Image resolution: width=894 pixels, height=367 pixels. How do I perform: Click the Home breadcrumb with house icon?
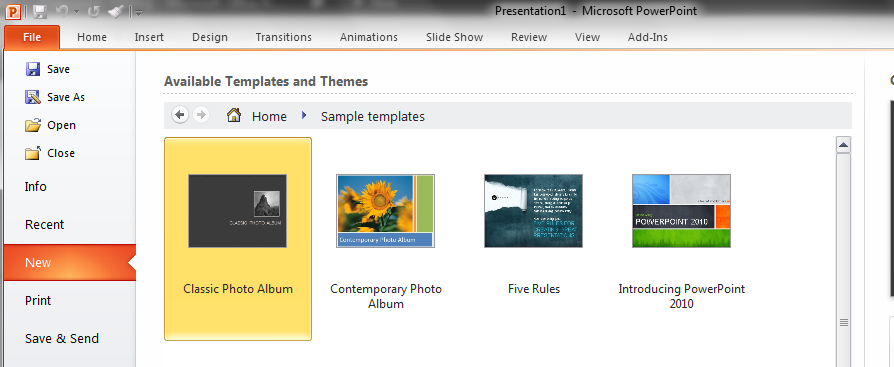(x=257, y=116)
